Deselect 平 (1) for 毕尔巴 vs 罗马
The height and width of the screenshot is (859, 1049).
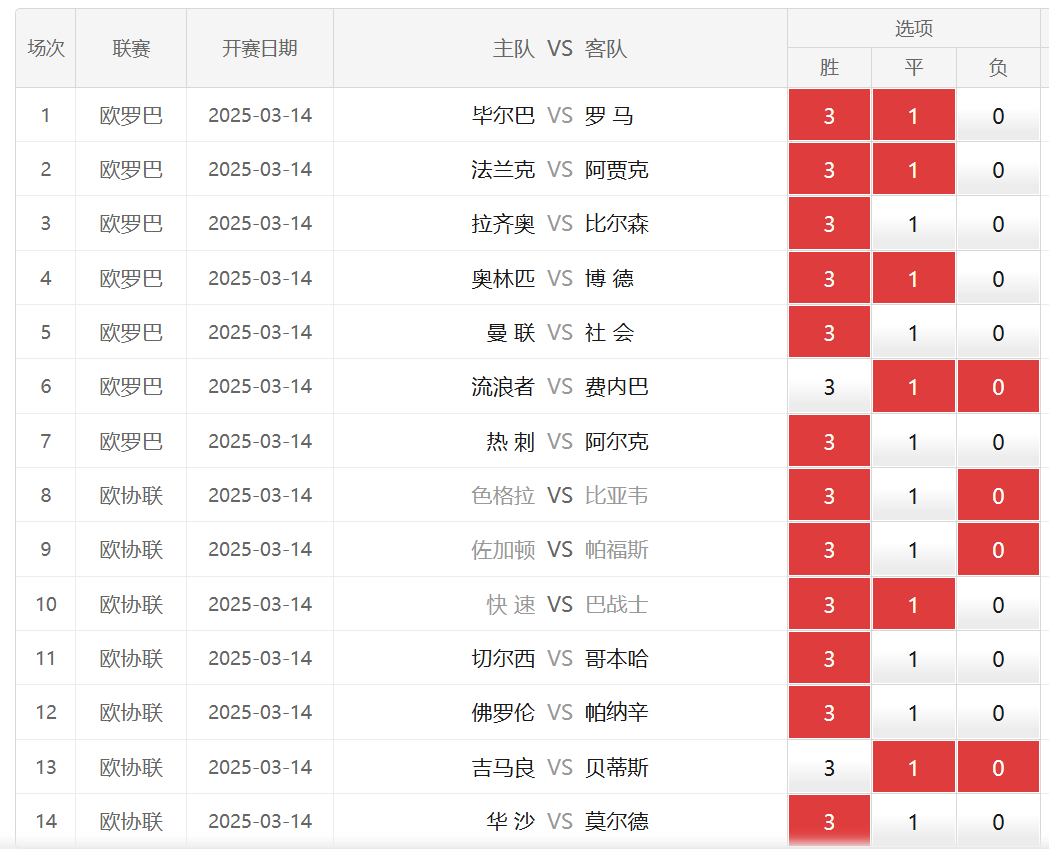tap(913, 115)
